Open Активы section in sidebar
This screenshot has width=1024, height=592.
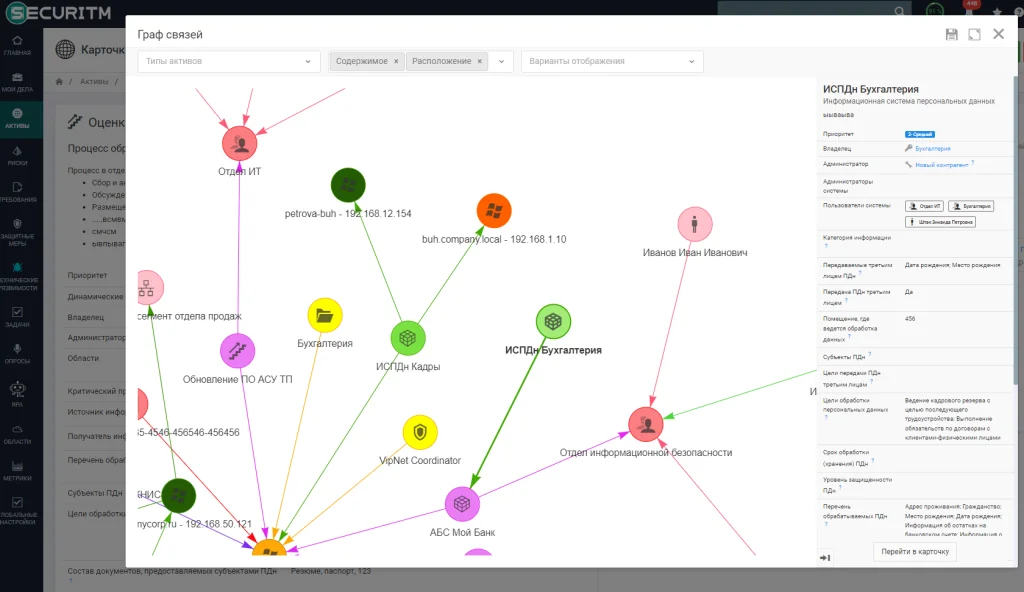pos(18,118)
